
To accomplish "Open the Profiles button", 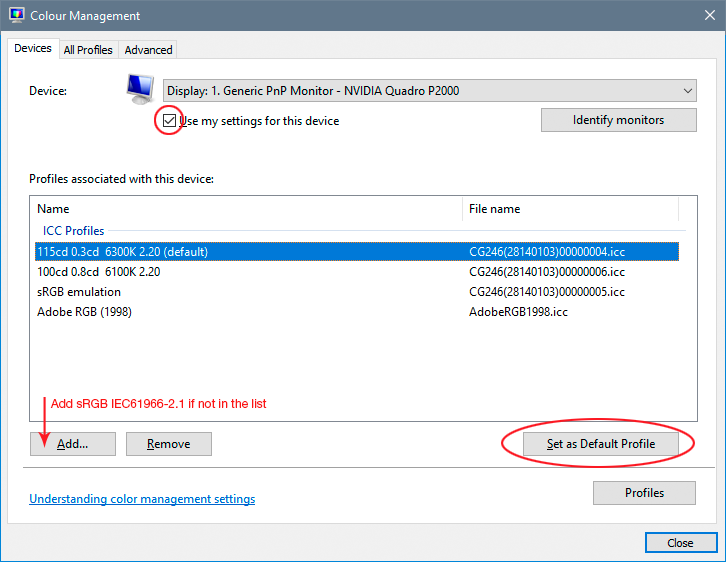I will tap(644, 493).
